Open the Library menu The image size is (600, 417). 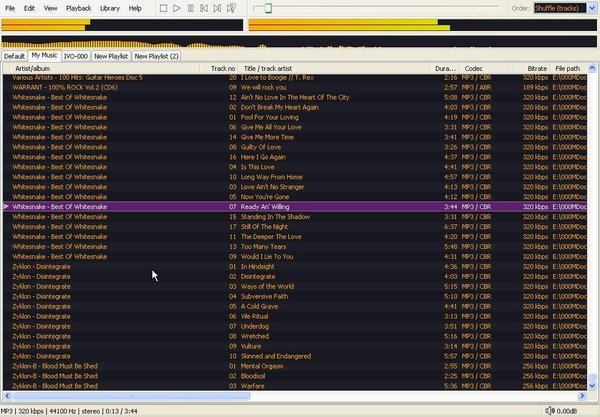[x=110, y=8]
